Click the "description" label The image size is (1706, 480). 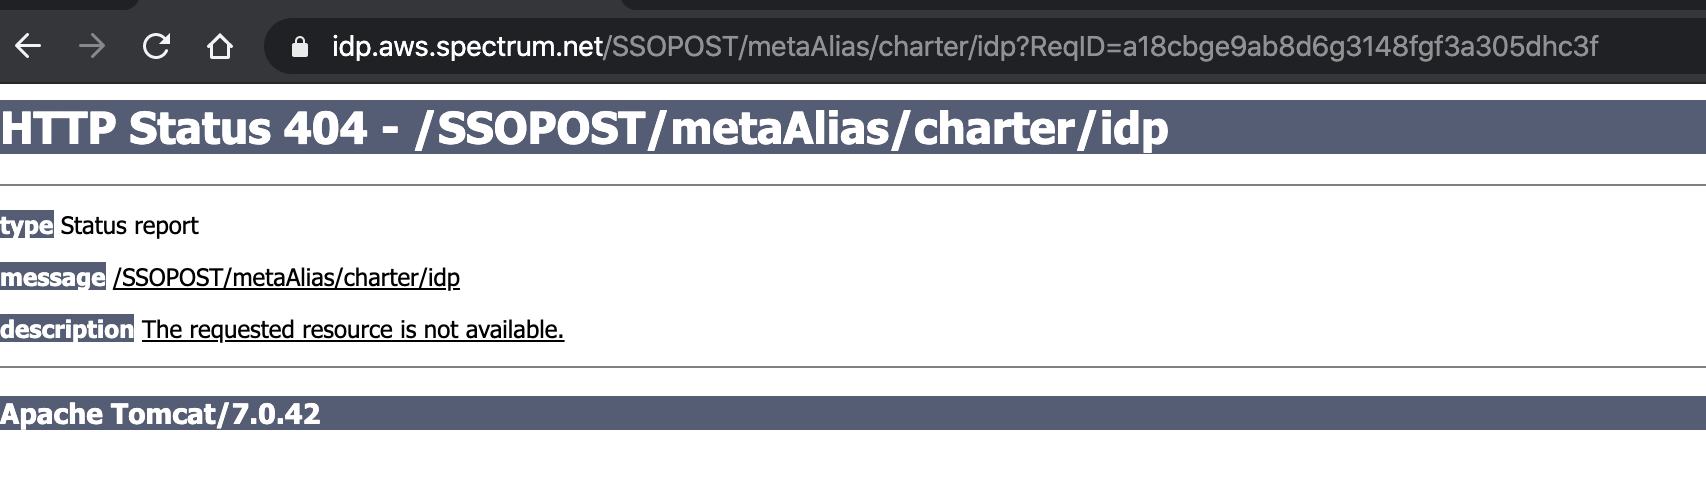[x=67, y=330]
